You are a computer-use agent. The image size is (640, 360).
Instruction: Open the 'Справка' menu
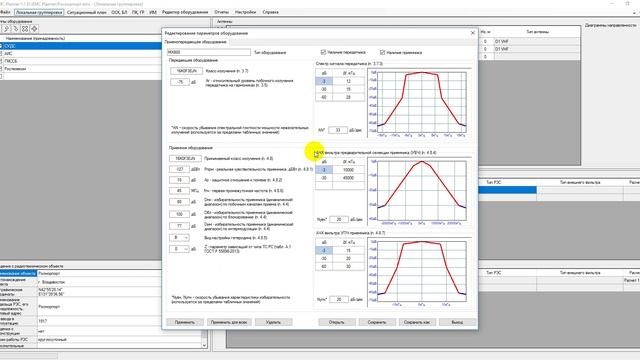(x=270, y=12)
